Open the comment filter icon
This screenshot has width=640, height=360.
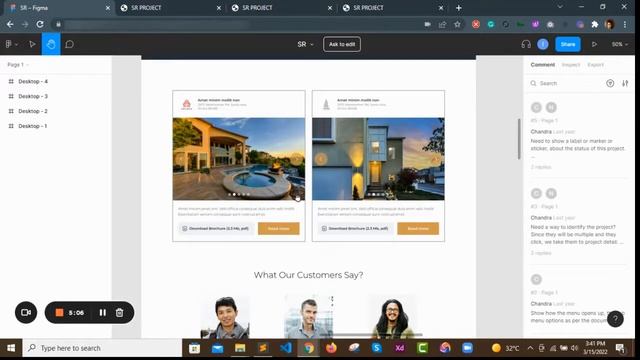tap(610, 83)
